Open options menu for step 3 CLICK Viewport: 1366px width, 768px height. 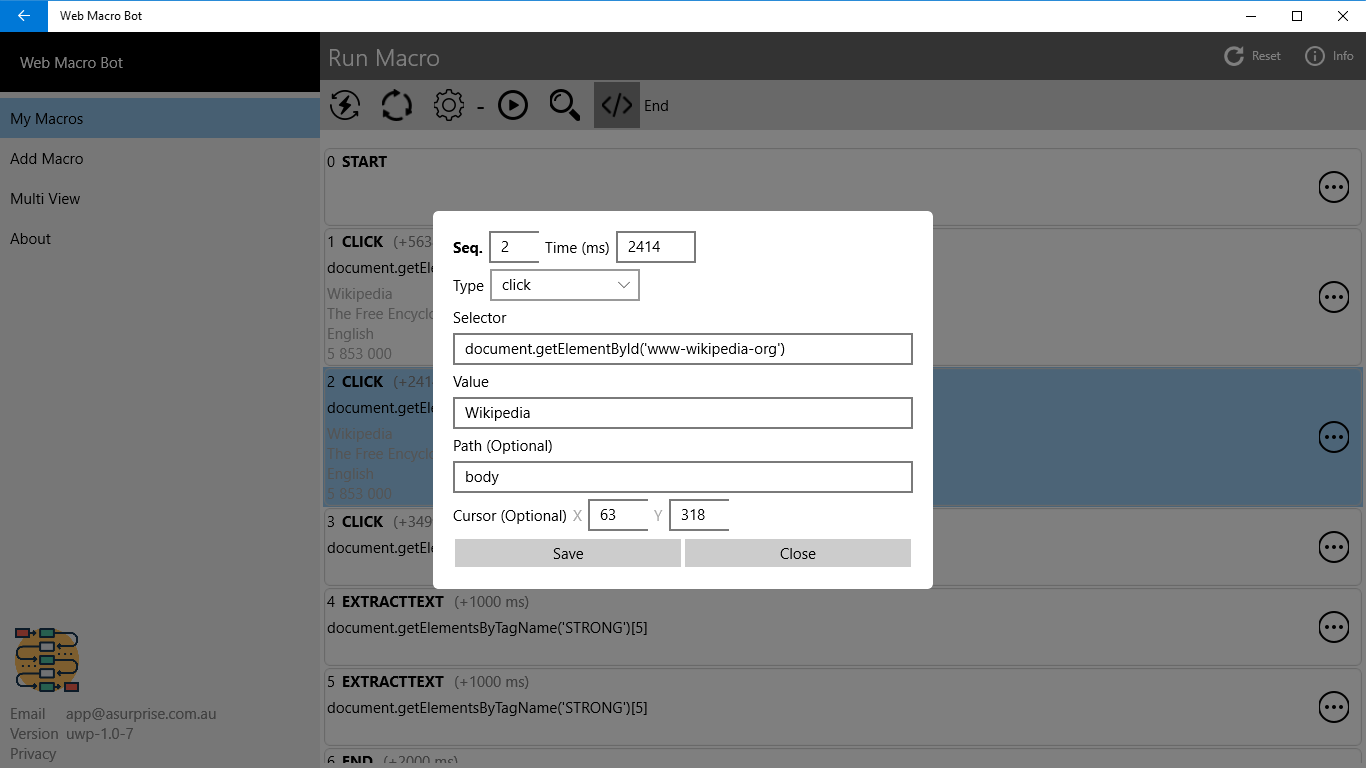(x=1334, y=547)
